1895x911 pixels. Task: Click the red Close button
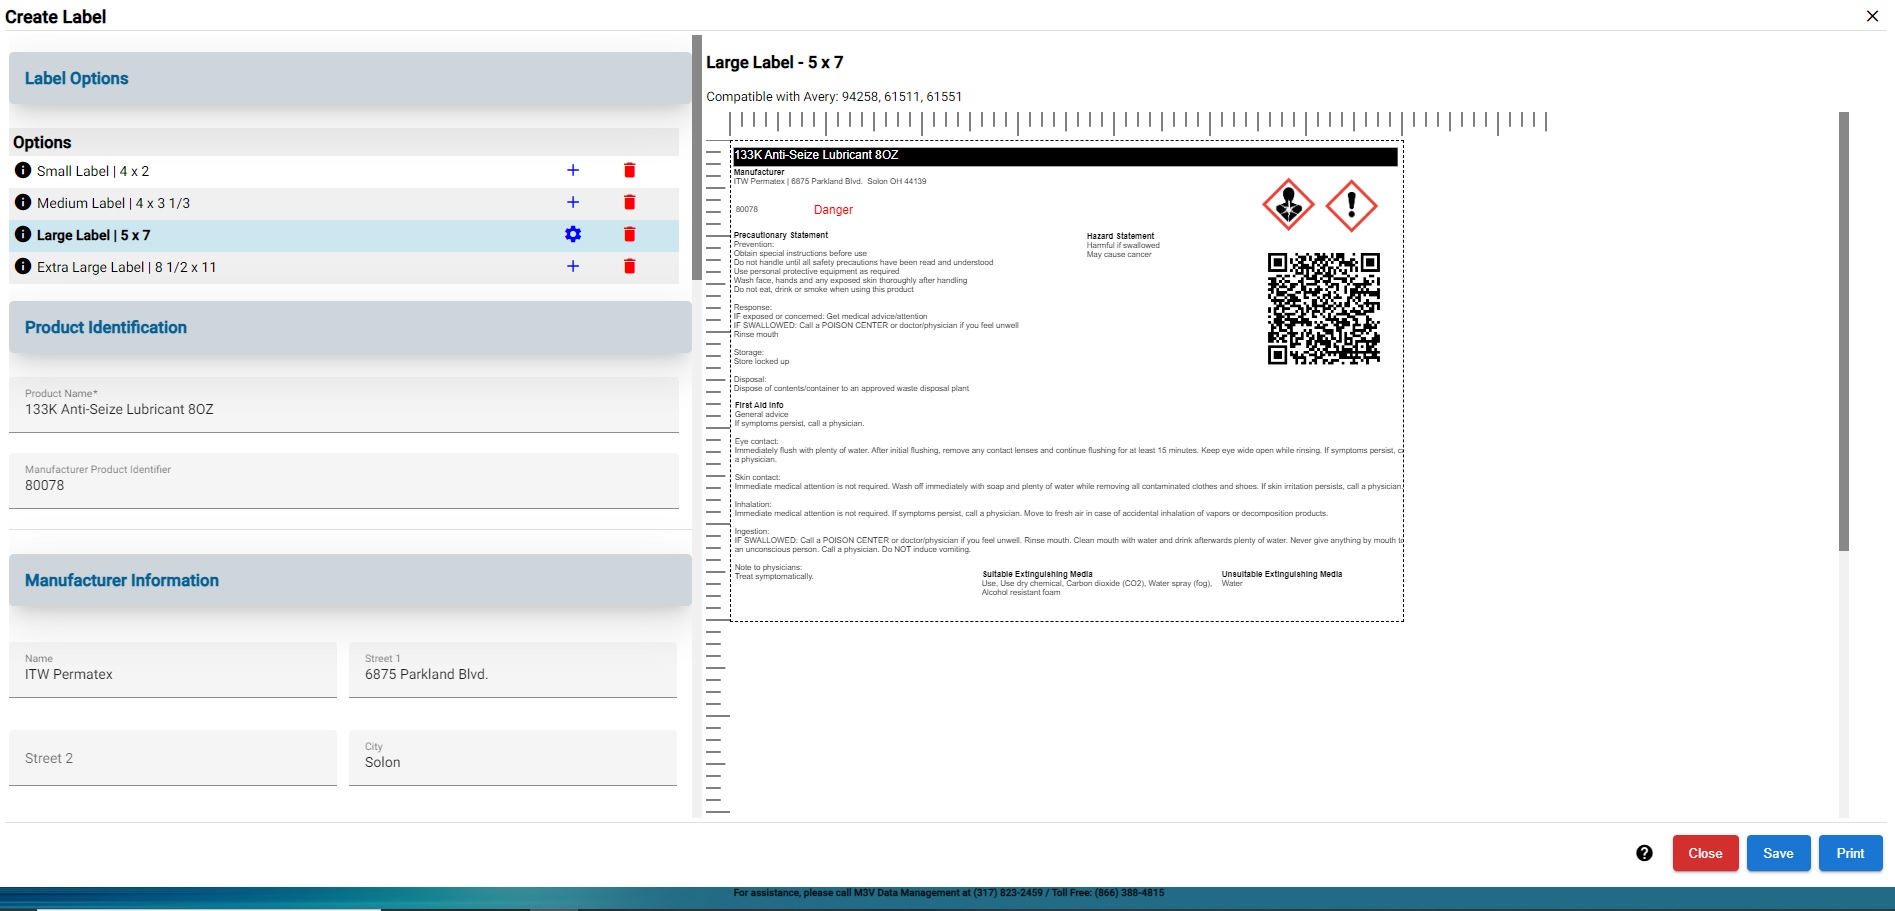pos(1705,853)
